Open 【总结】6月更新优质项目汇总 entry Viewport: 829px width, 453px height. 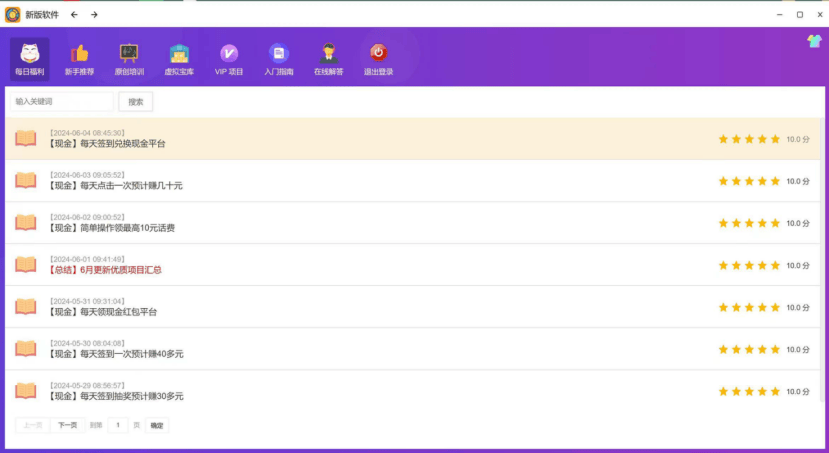(412, 265)
